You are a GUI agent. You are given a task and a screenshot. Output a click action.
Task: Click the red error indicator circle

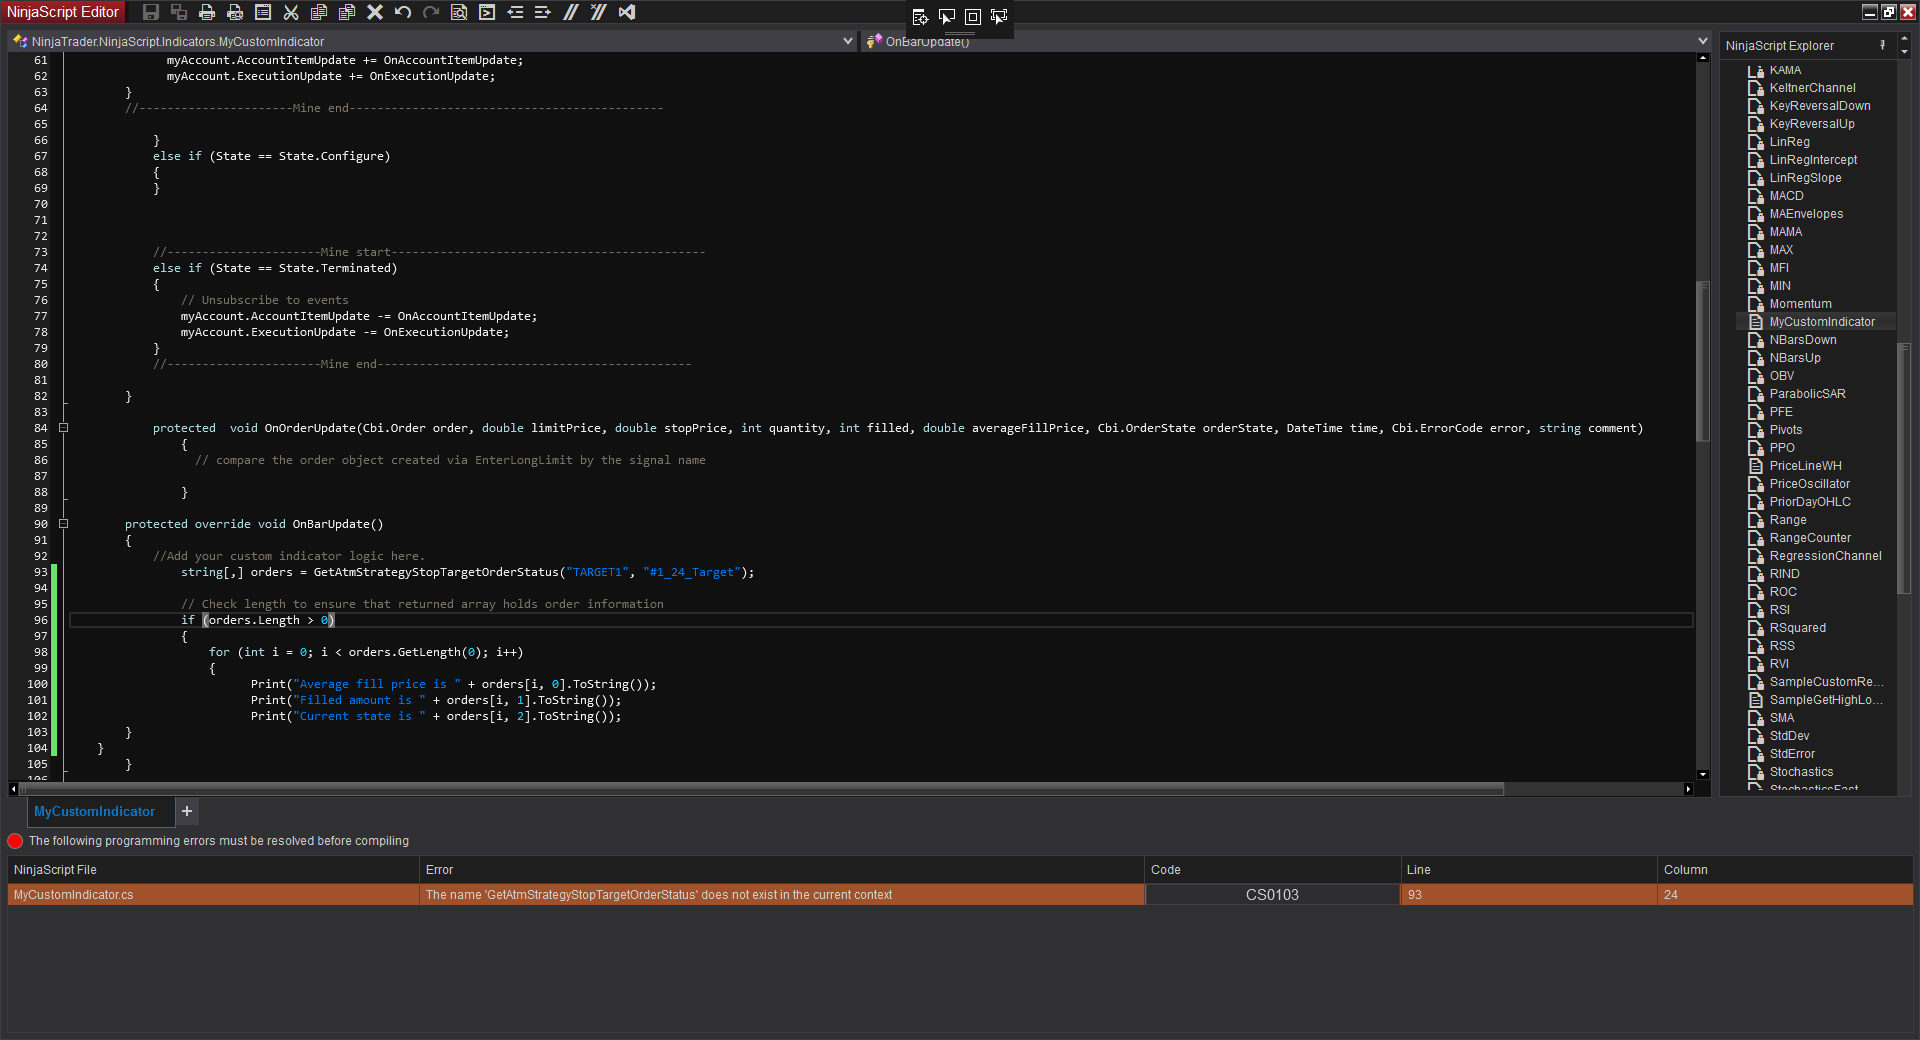[x=15, y=841]
